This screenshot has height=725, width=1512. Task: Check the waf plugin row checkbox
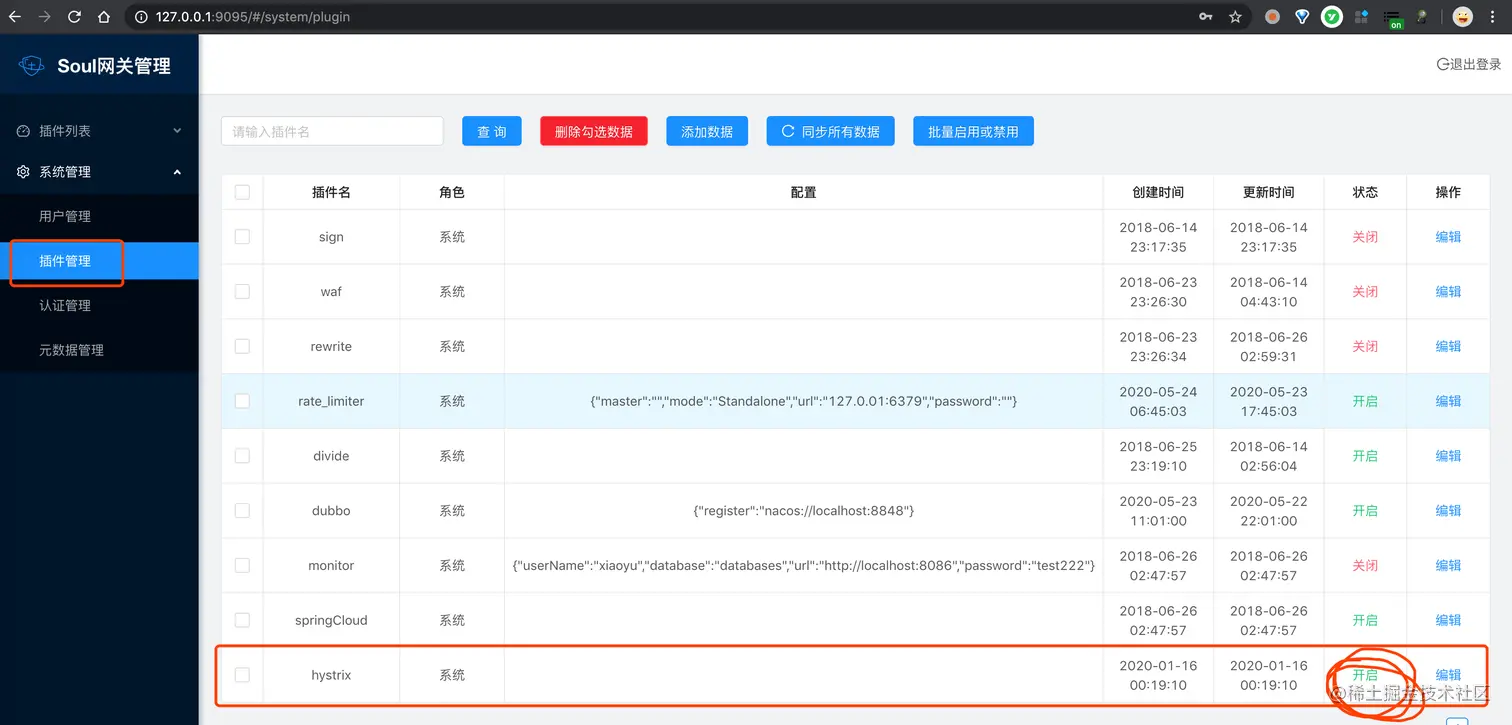point(242,292)
